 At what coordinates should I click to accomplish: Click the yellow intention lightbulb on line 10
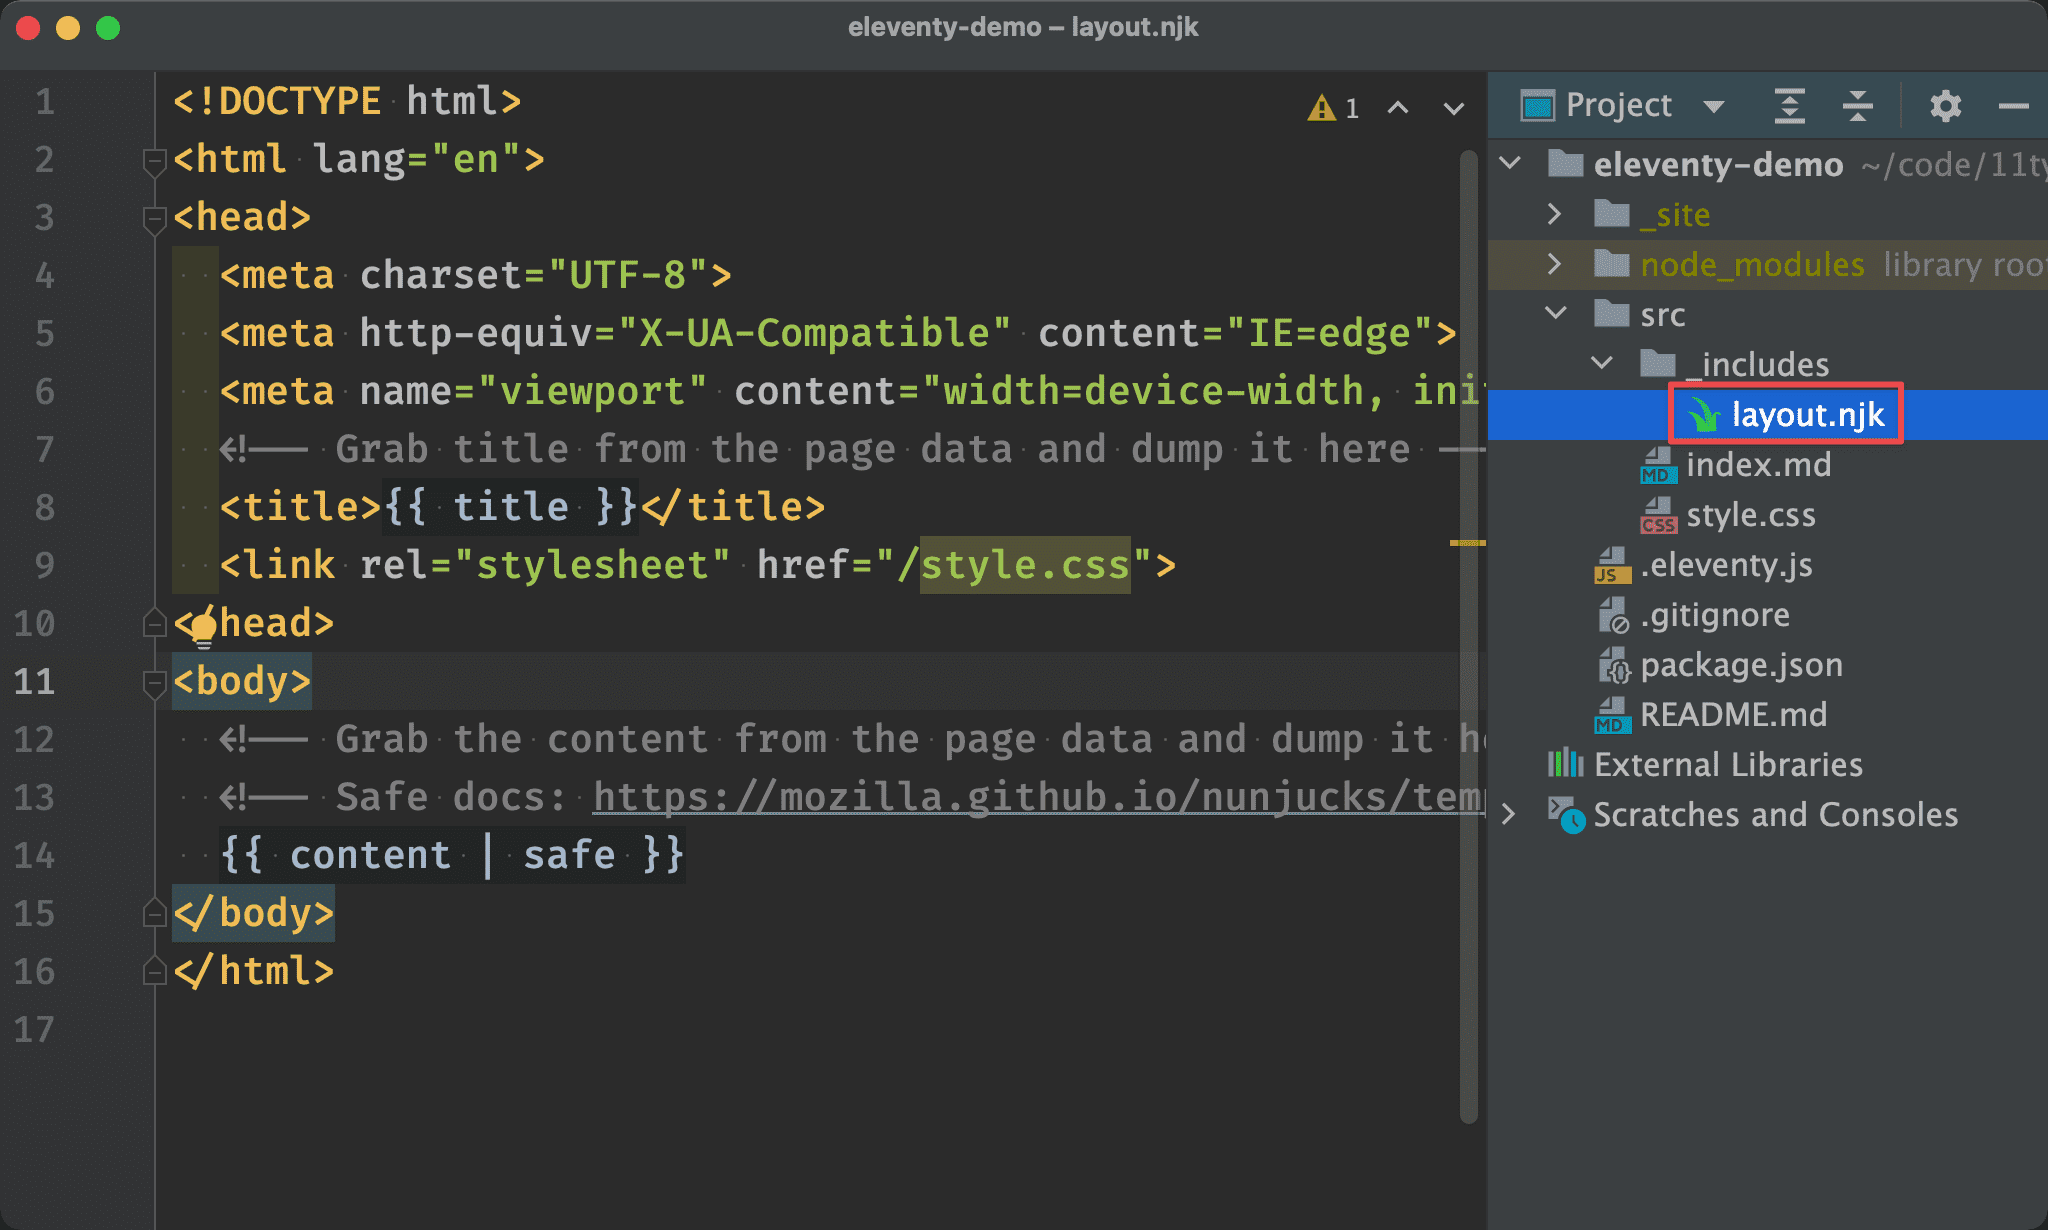pos(203,629)
